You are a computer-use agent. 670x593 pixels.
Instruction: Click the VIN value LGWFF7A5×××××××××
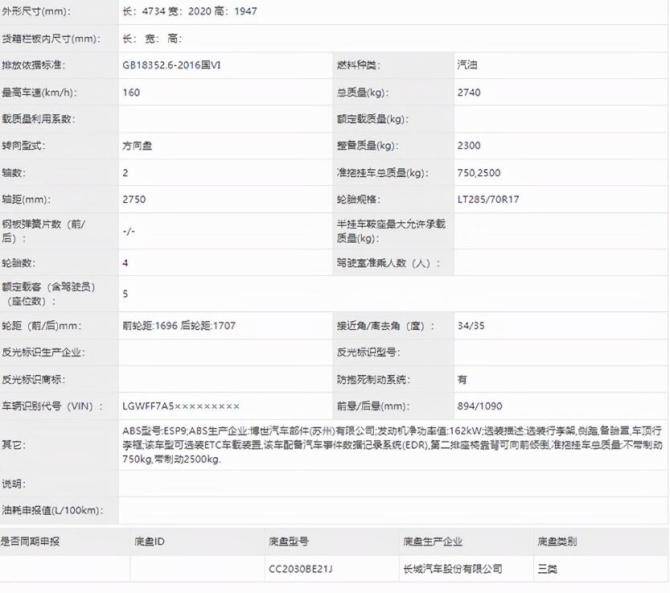point(181,406)
